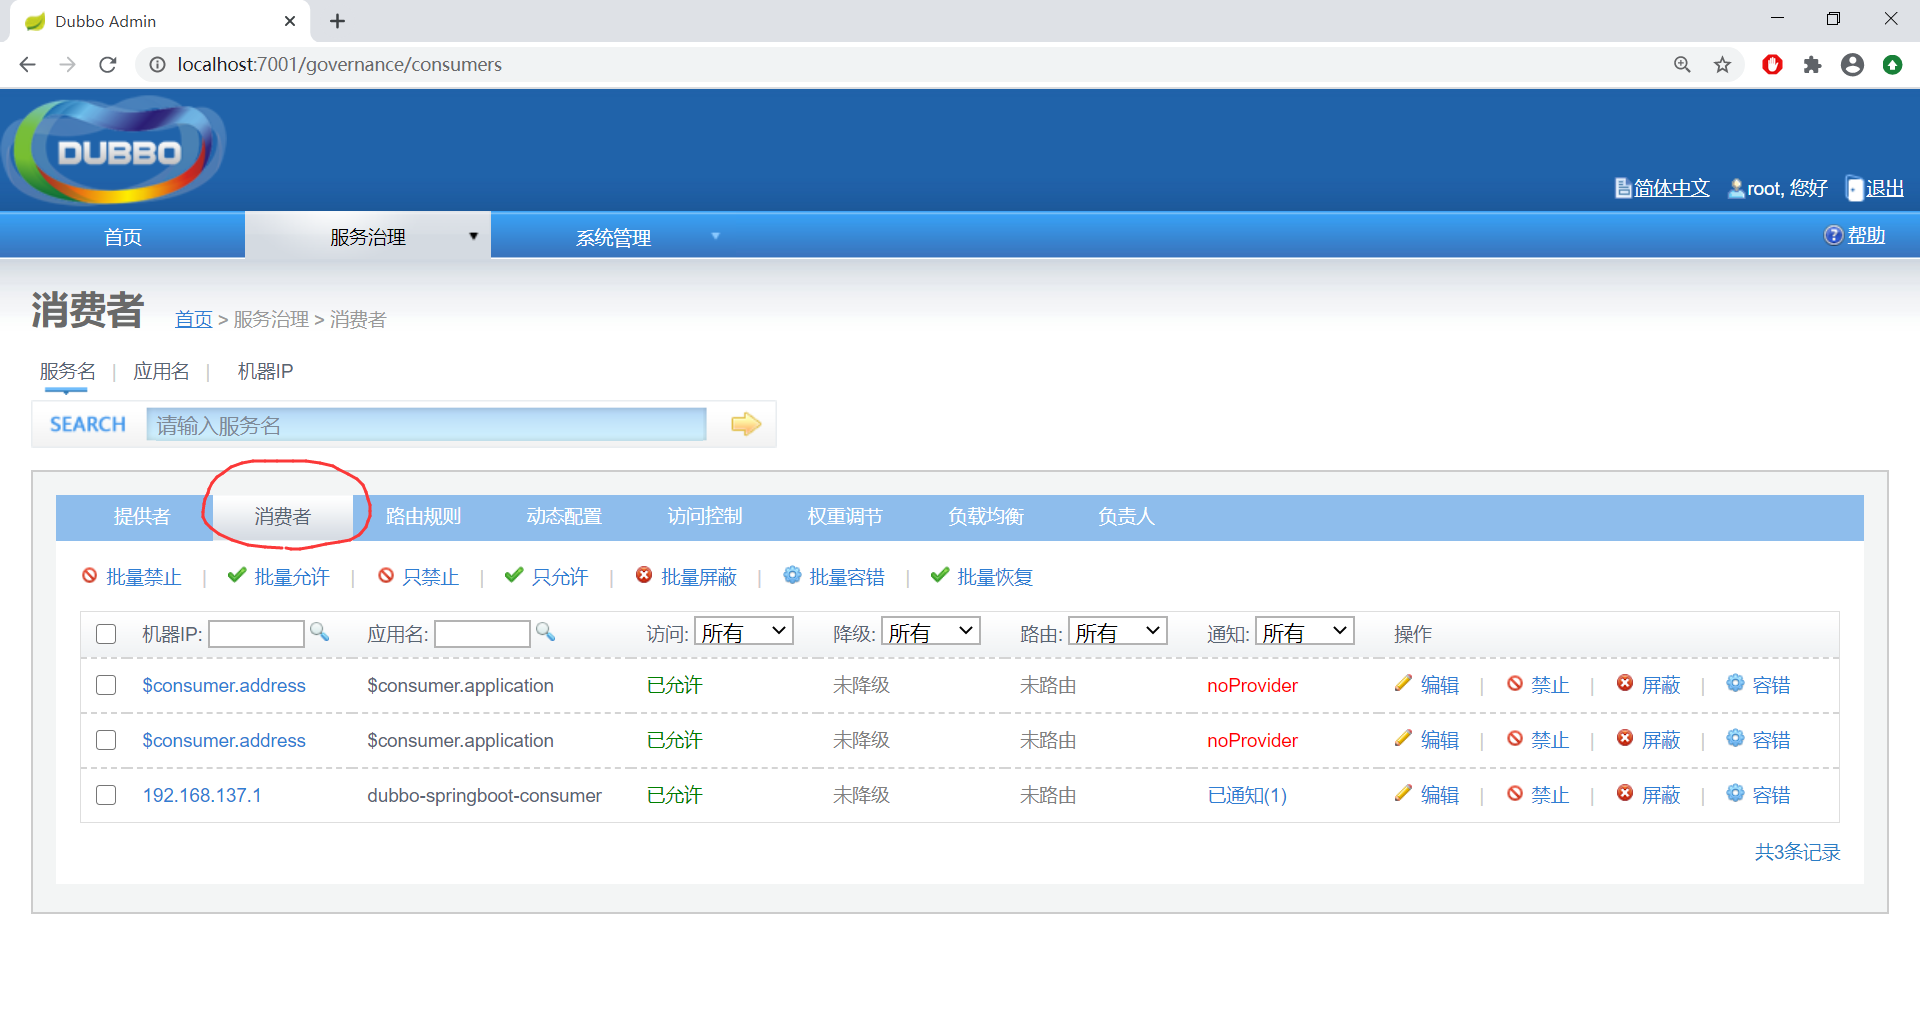Screen dimensions: 1920x1030
Task: Click the magnifier icon next to 应用名 filter
Action: click(545, 631)
